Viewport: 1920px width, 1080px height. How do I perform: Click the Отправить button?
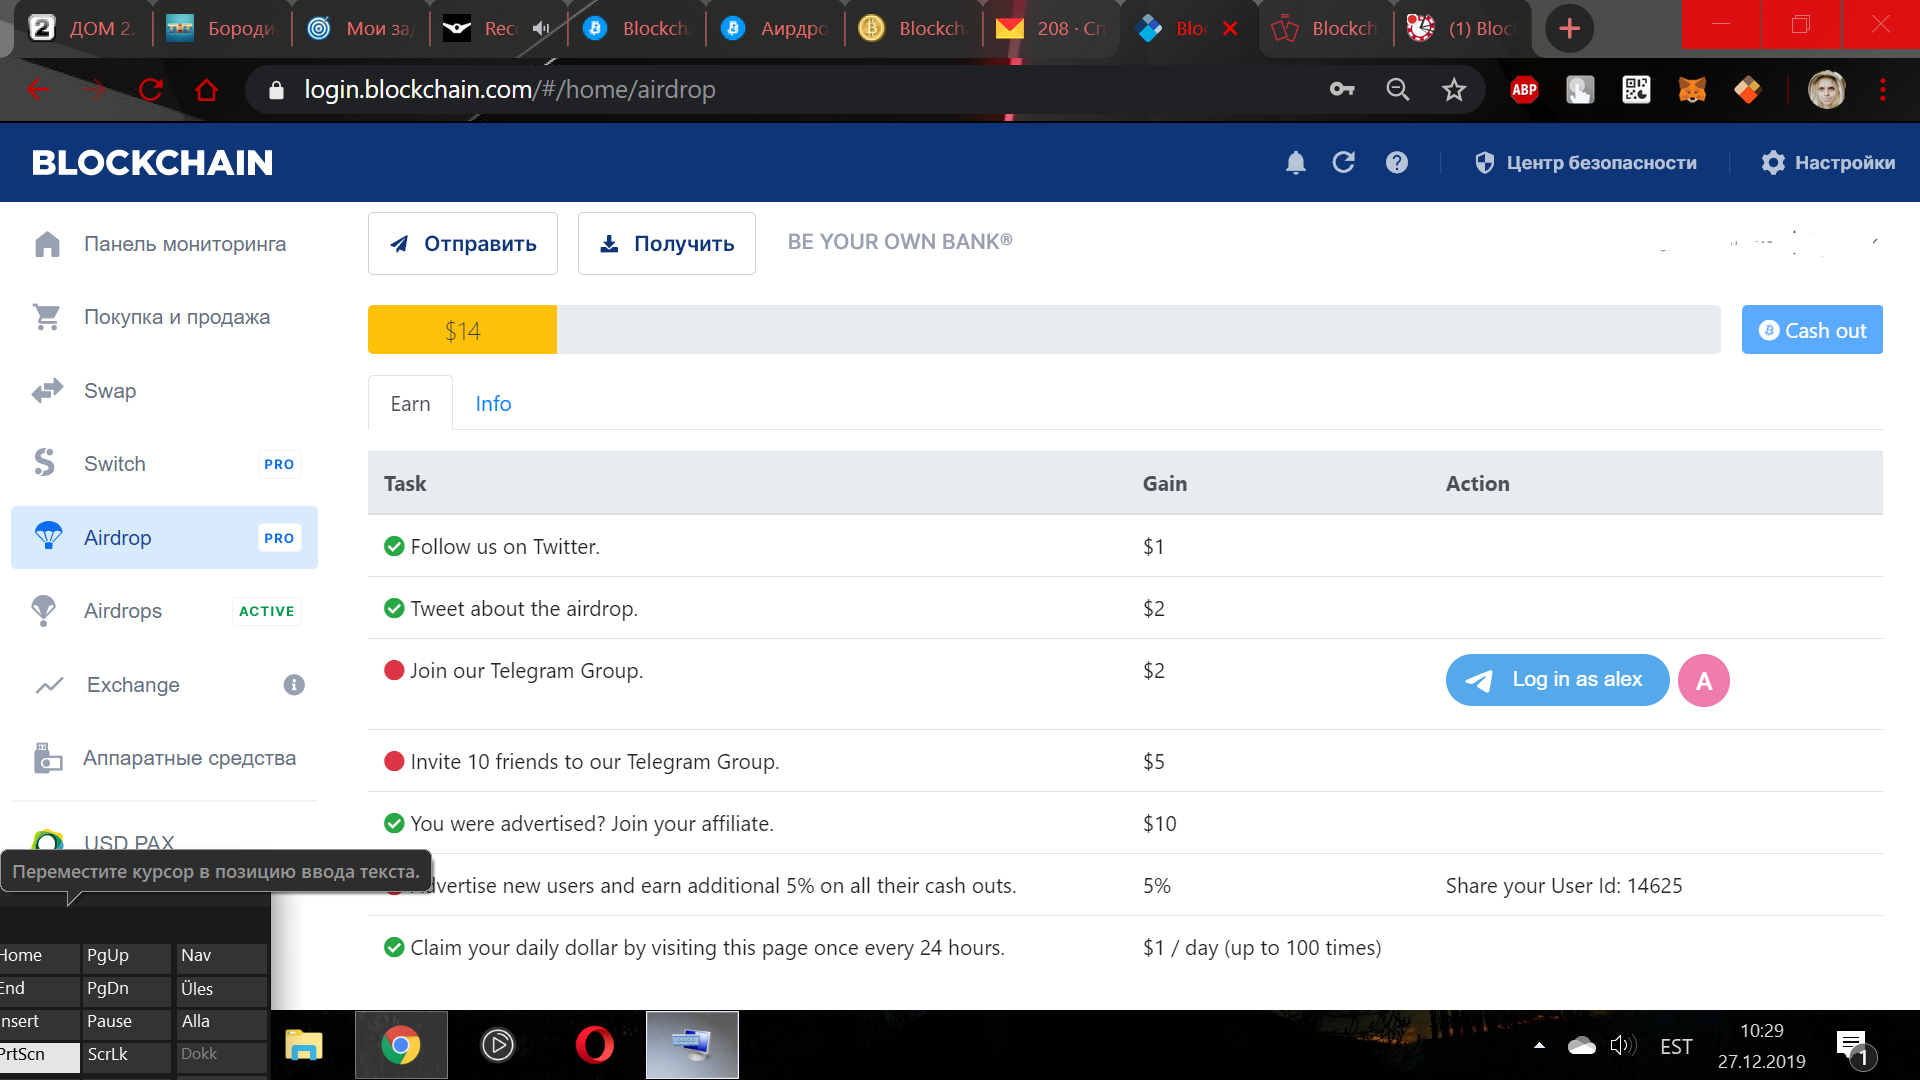(x=463, y=243)
